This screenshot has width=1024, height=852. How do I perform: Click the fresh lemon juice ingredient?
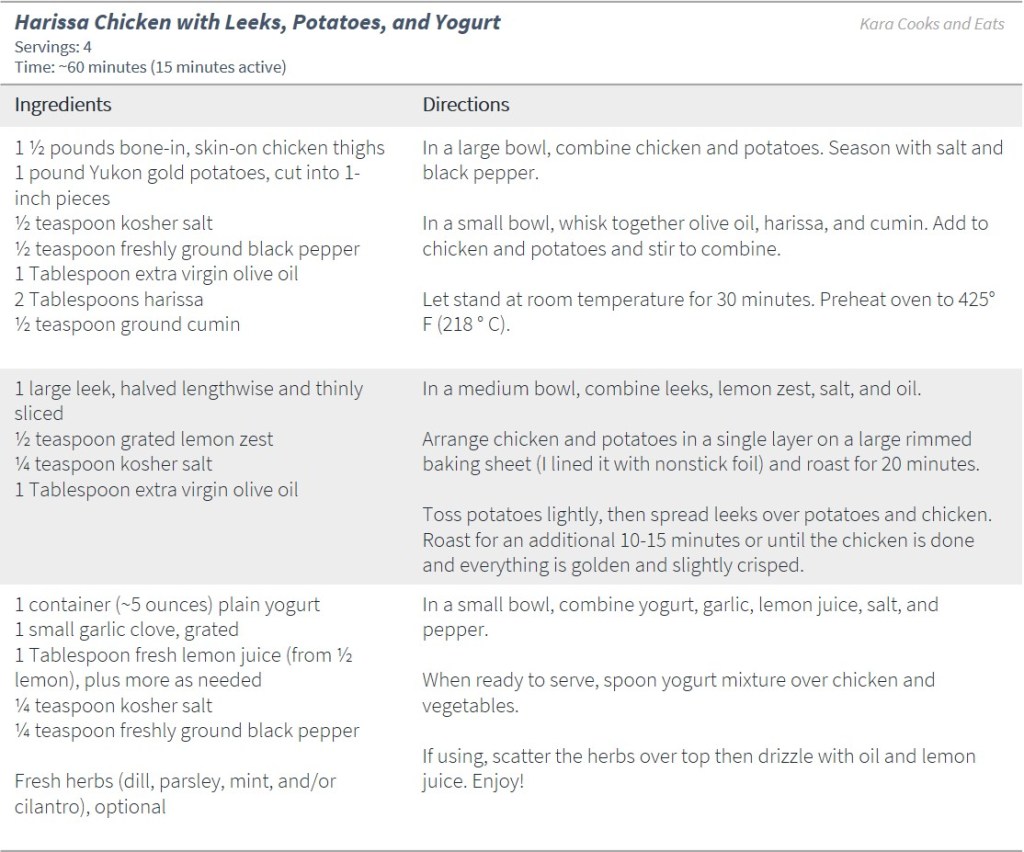point(183,655)
